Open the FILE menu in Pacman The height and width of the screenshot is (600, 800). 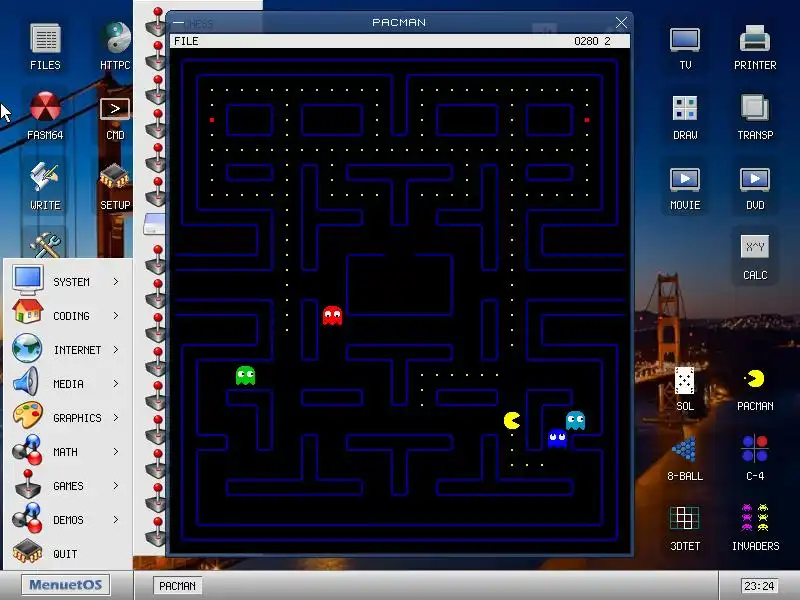coord(186,41)
